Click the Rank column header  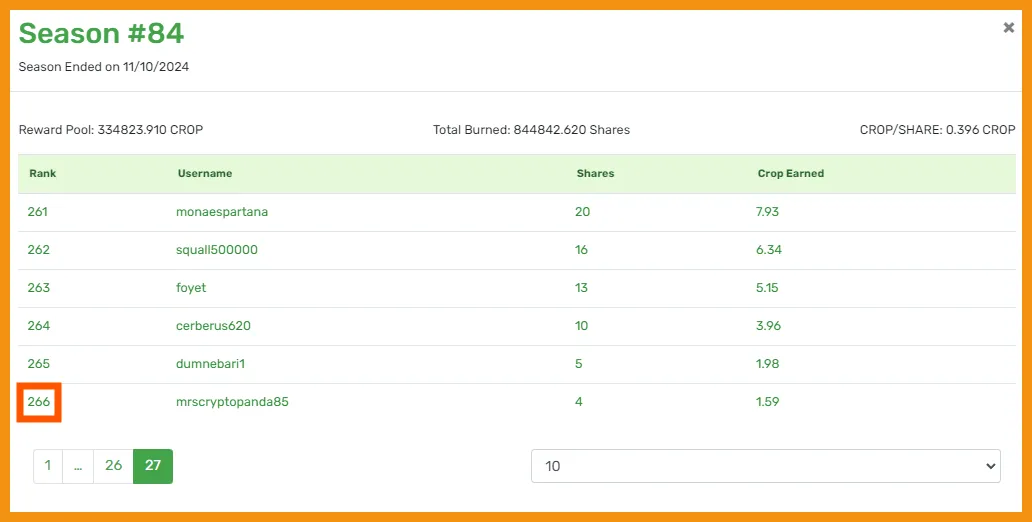click(43, 174)
